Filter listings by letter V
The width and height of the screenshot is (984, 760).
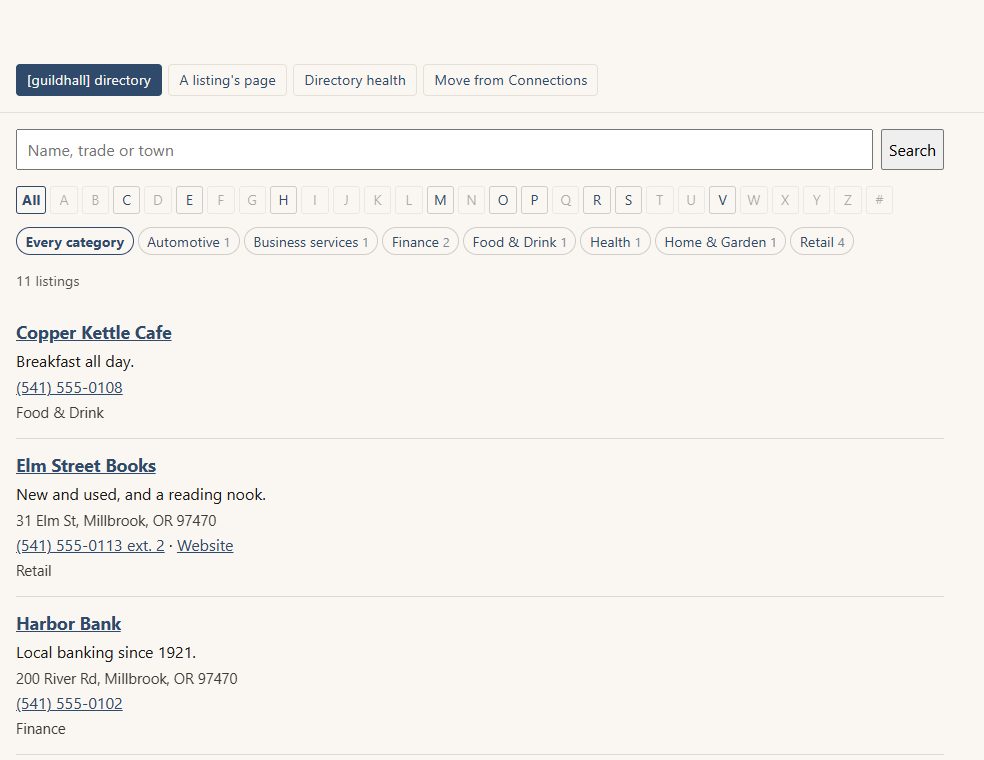pyautogui.click(x=722, y=200)
